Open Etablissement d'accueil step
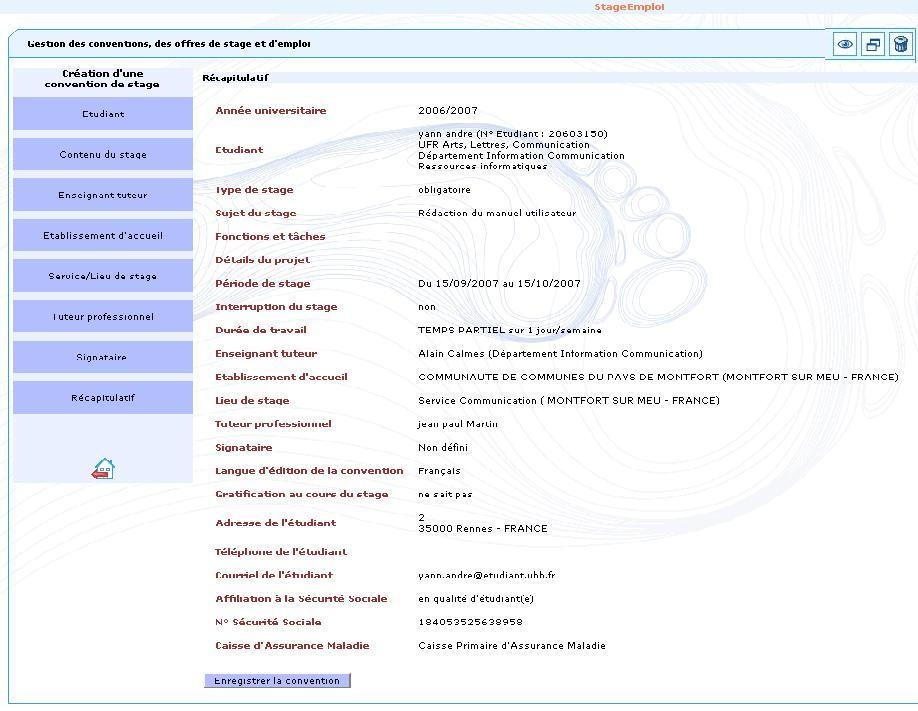This screenshot has width=918, height=711. coord(103,236)
